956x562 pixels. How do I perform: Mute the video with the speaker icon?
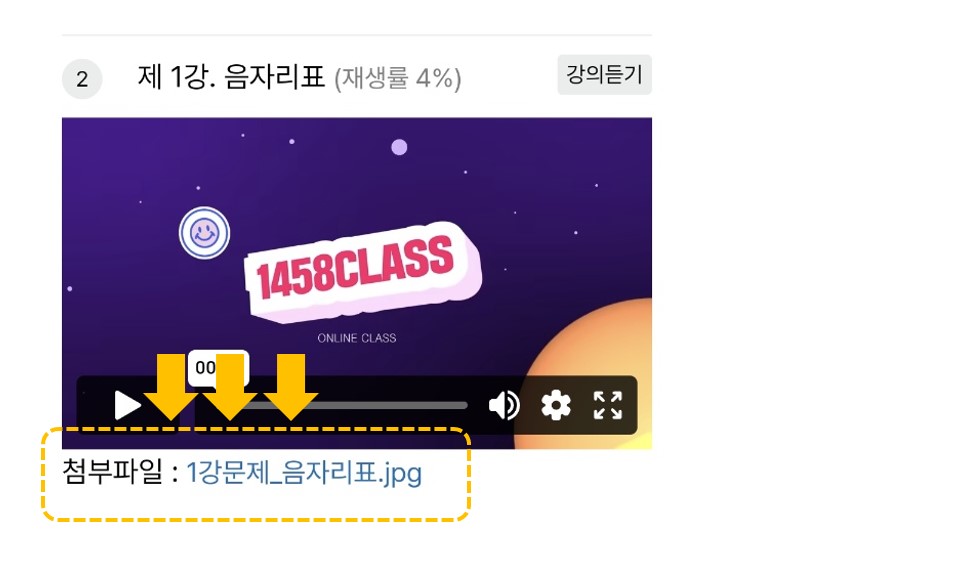coord(504,405)
